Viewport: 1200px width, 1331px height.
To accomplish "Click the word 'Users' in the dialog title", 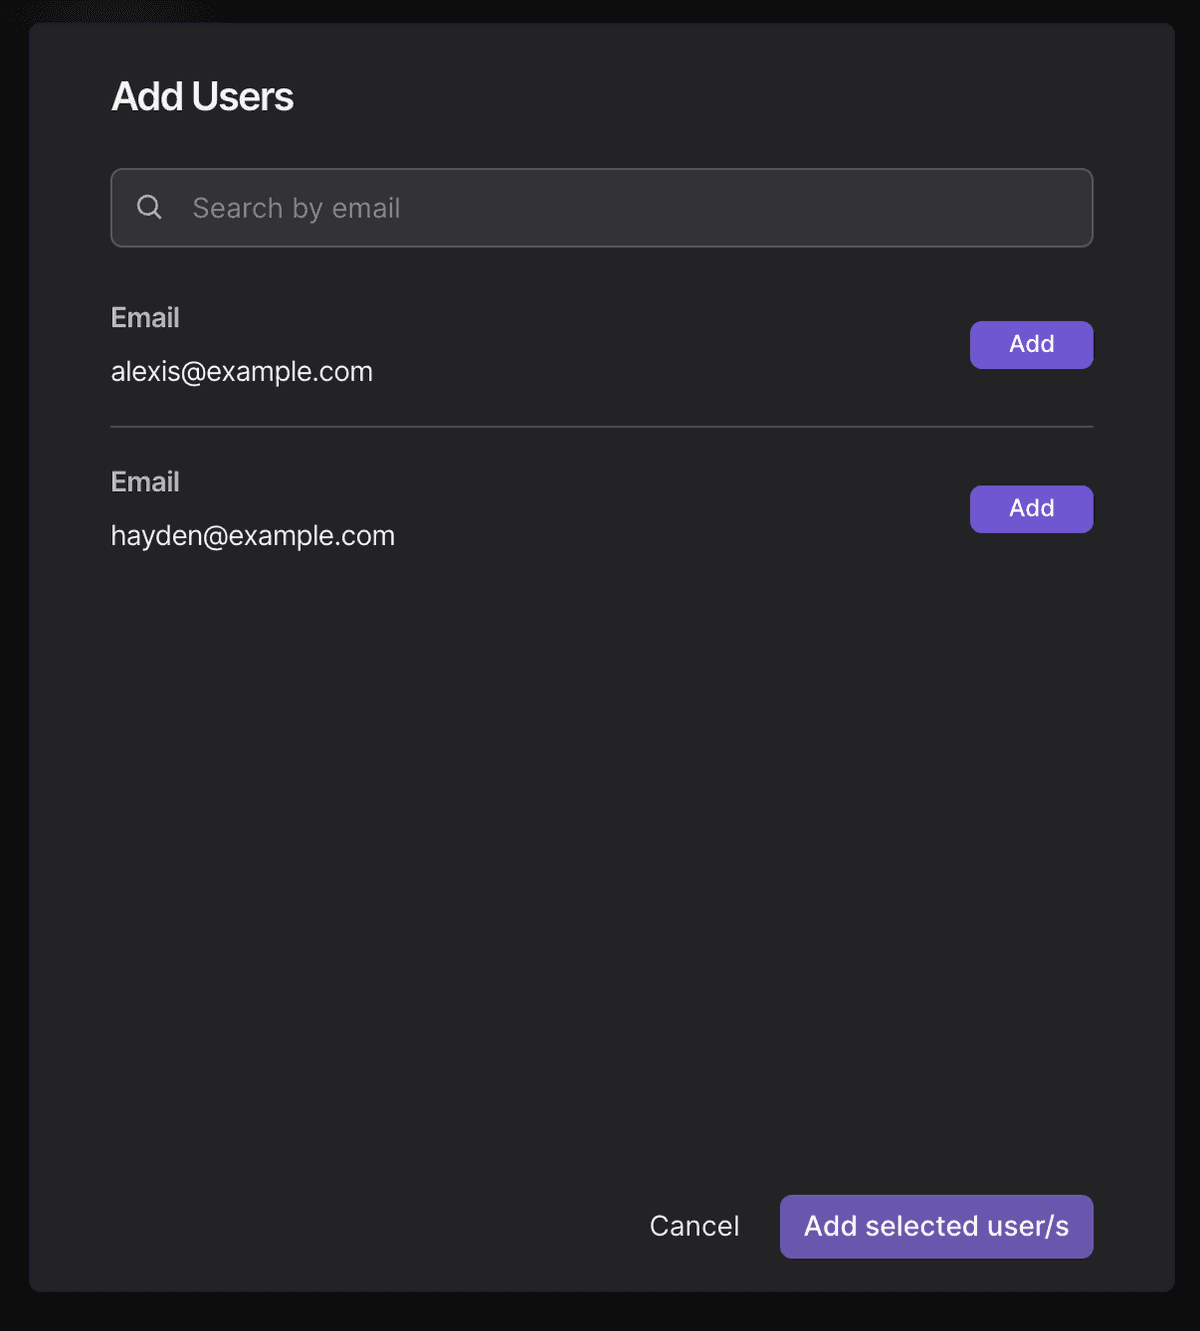I will (242, 97).
